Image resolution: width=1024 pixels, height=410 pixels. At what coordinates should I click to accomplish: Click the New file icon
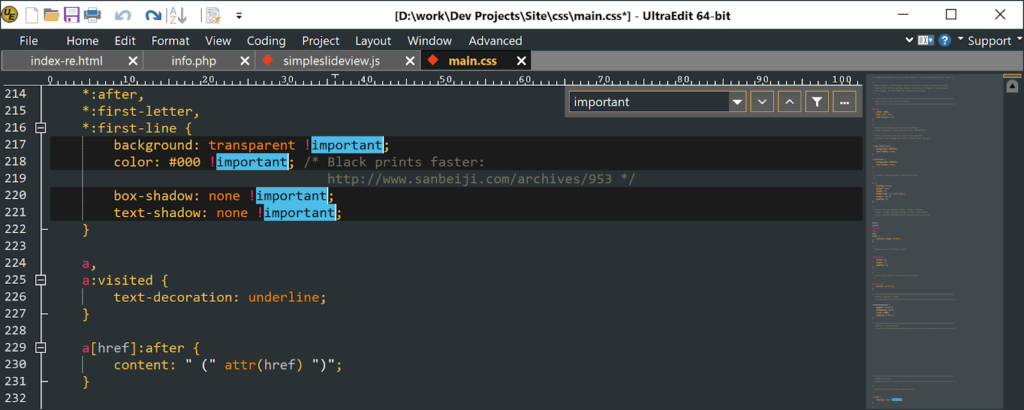point(32,15)
